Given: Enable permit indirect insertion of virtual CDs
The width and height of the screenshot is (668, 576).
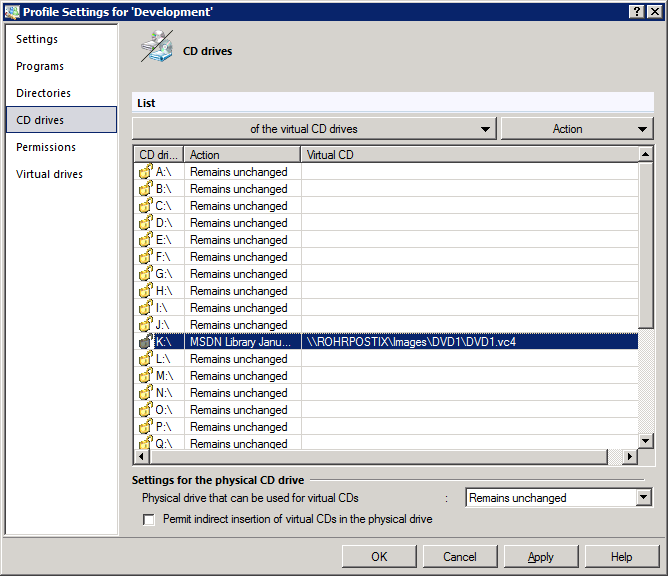Looking at the screenshot, I should [149, 519].
